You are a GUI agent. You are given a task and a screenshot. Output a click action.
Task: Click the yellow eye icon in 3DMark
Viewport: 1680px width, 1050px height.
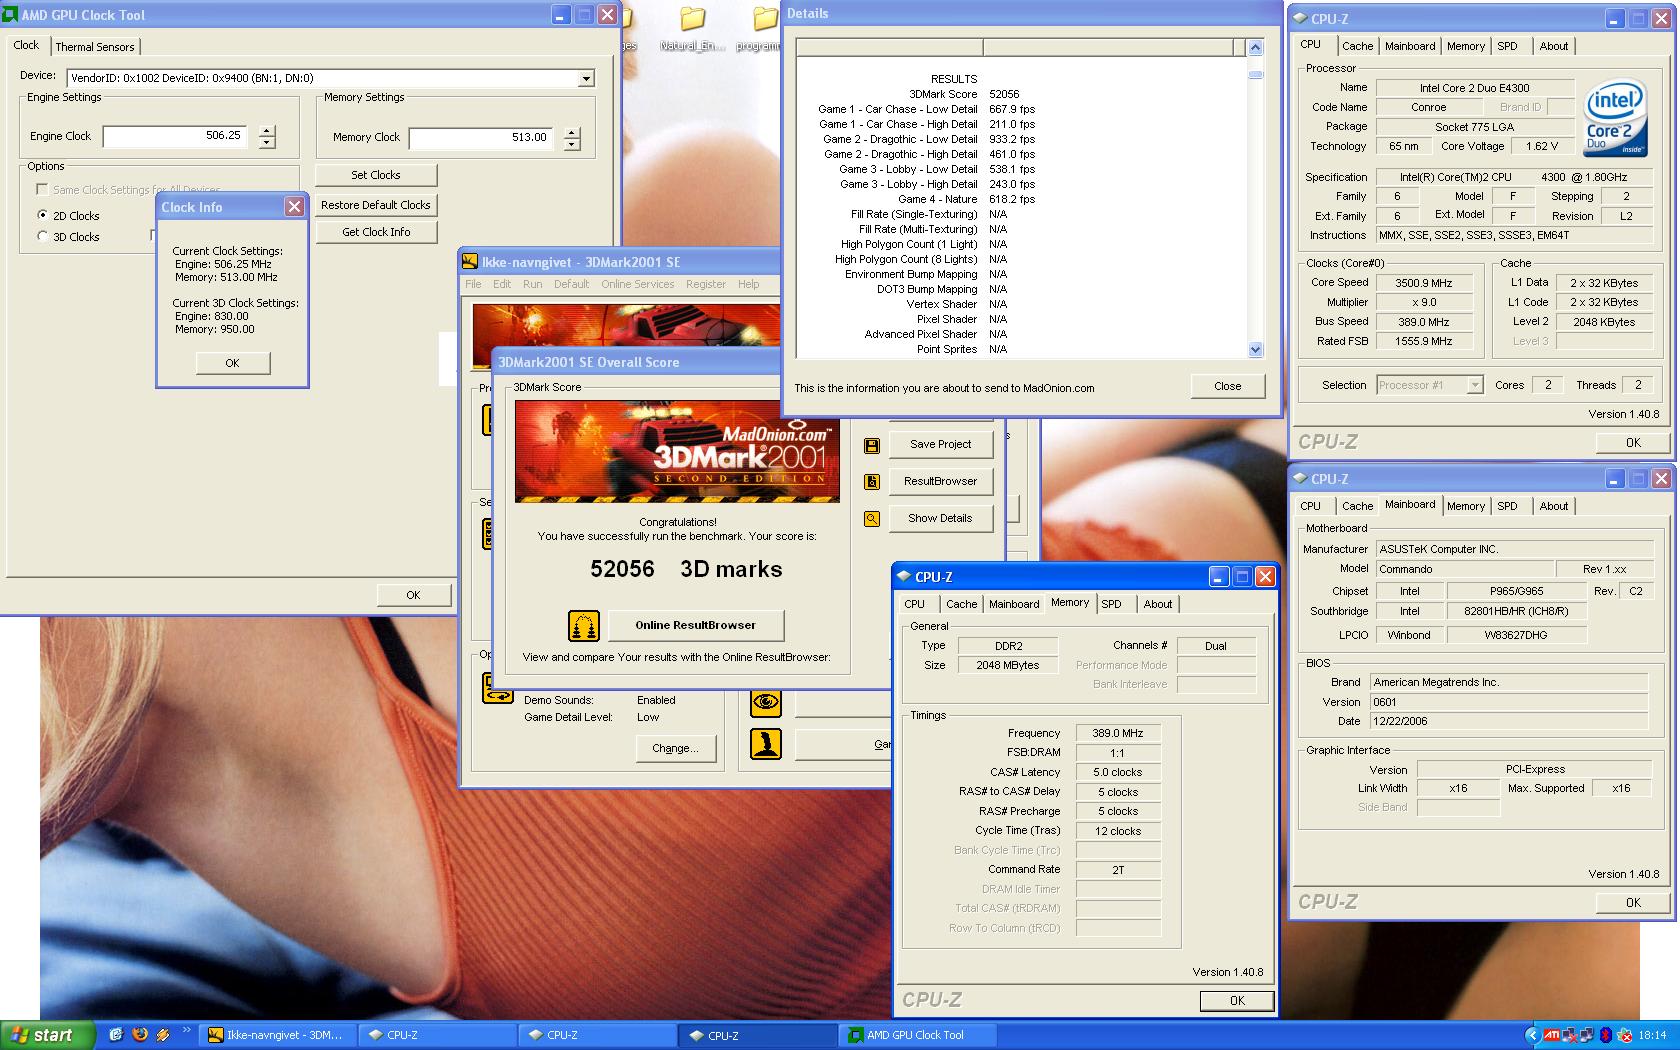click(766, 702)
